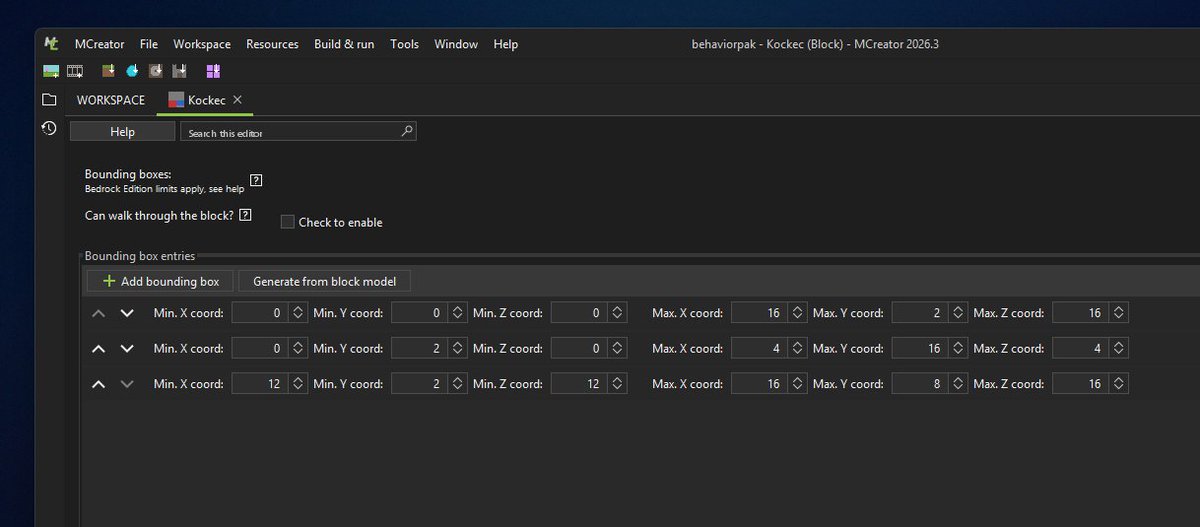Click the MCreator logo icon in the menu bar

pyautogui.click(x=52, y=44)
